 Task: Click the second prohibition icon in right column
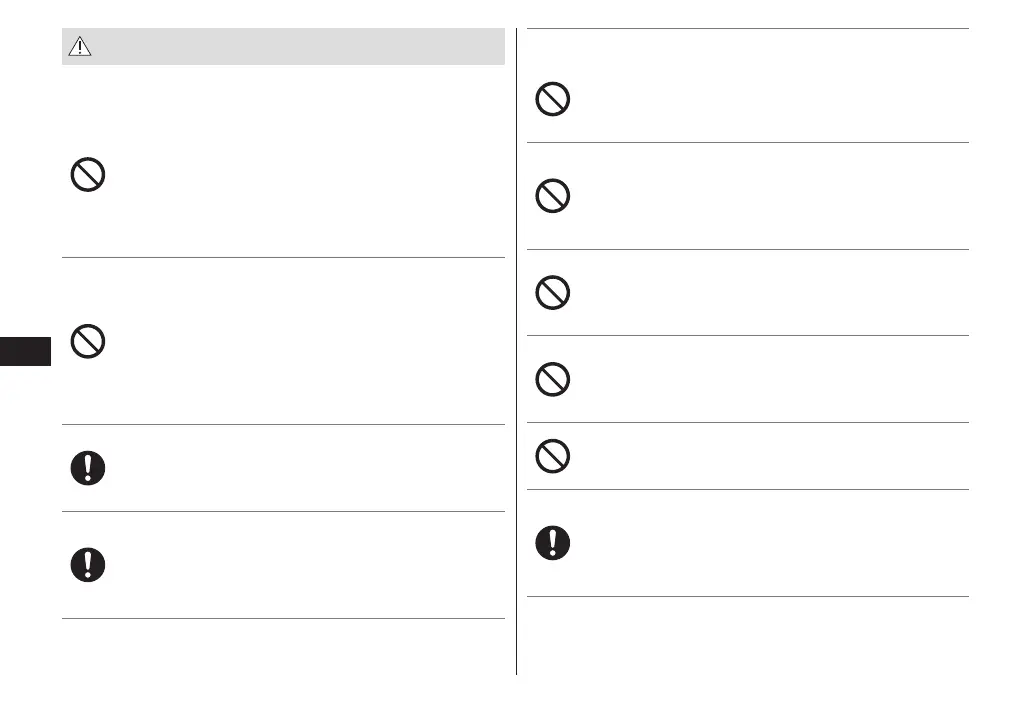pos(553,196)
